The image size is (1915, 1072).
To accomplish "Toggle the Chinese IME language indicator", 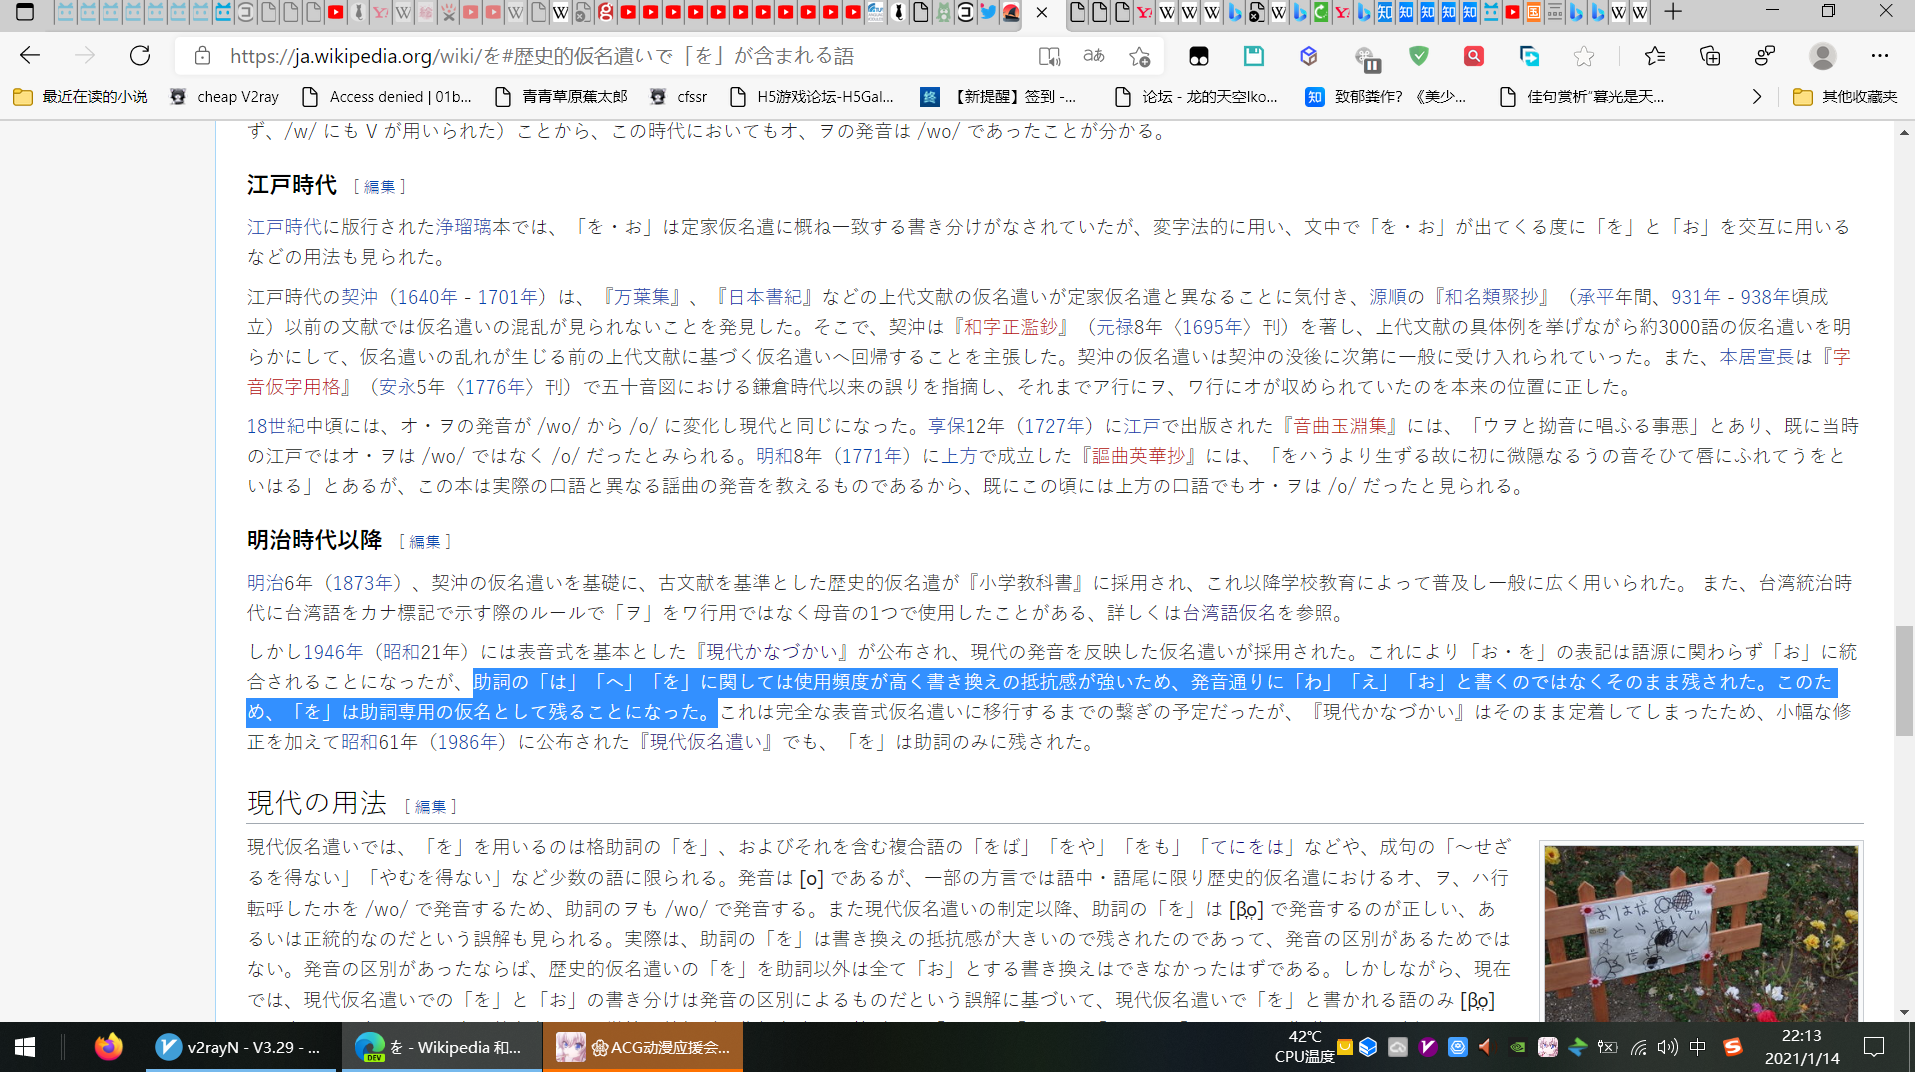I will [x=1697, y=1047].
